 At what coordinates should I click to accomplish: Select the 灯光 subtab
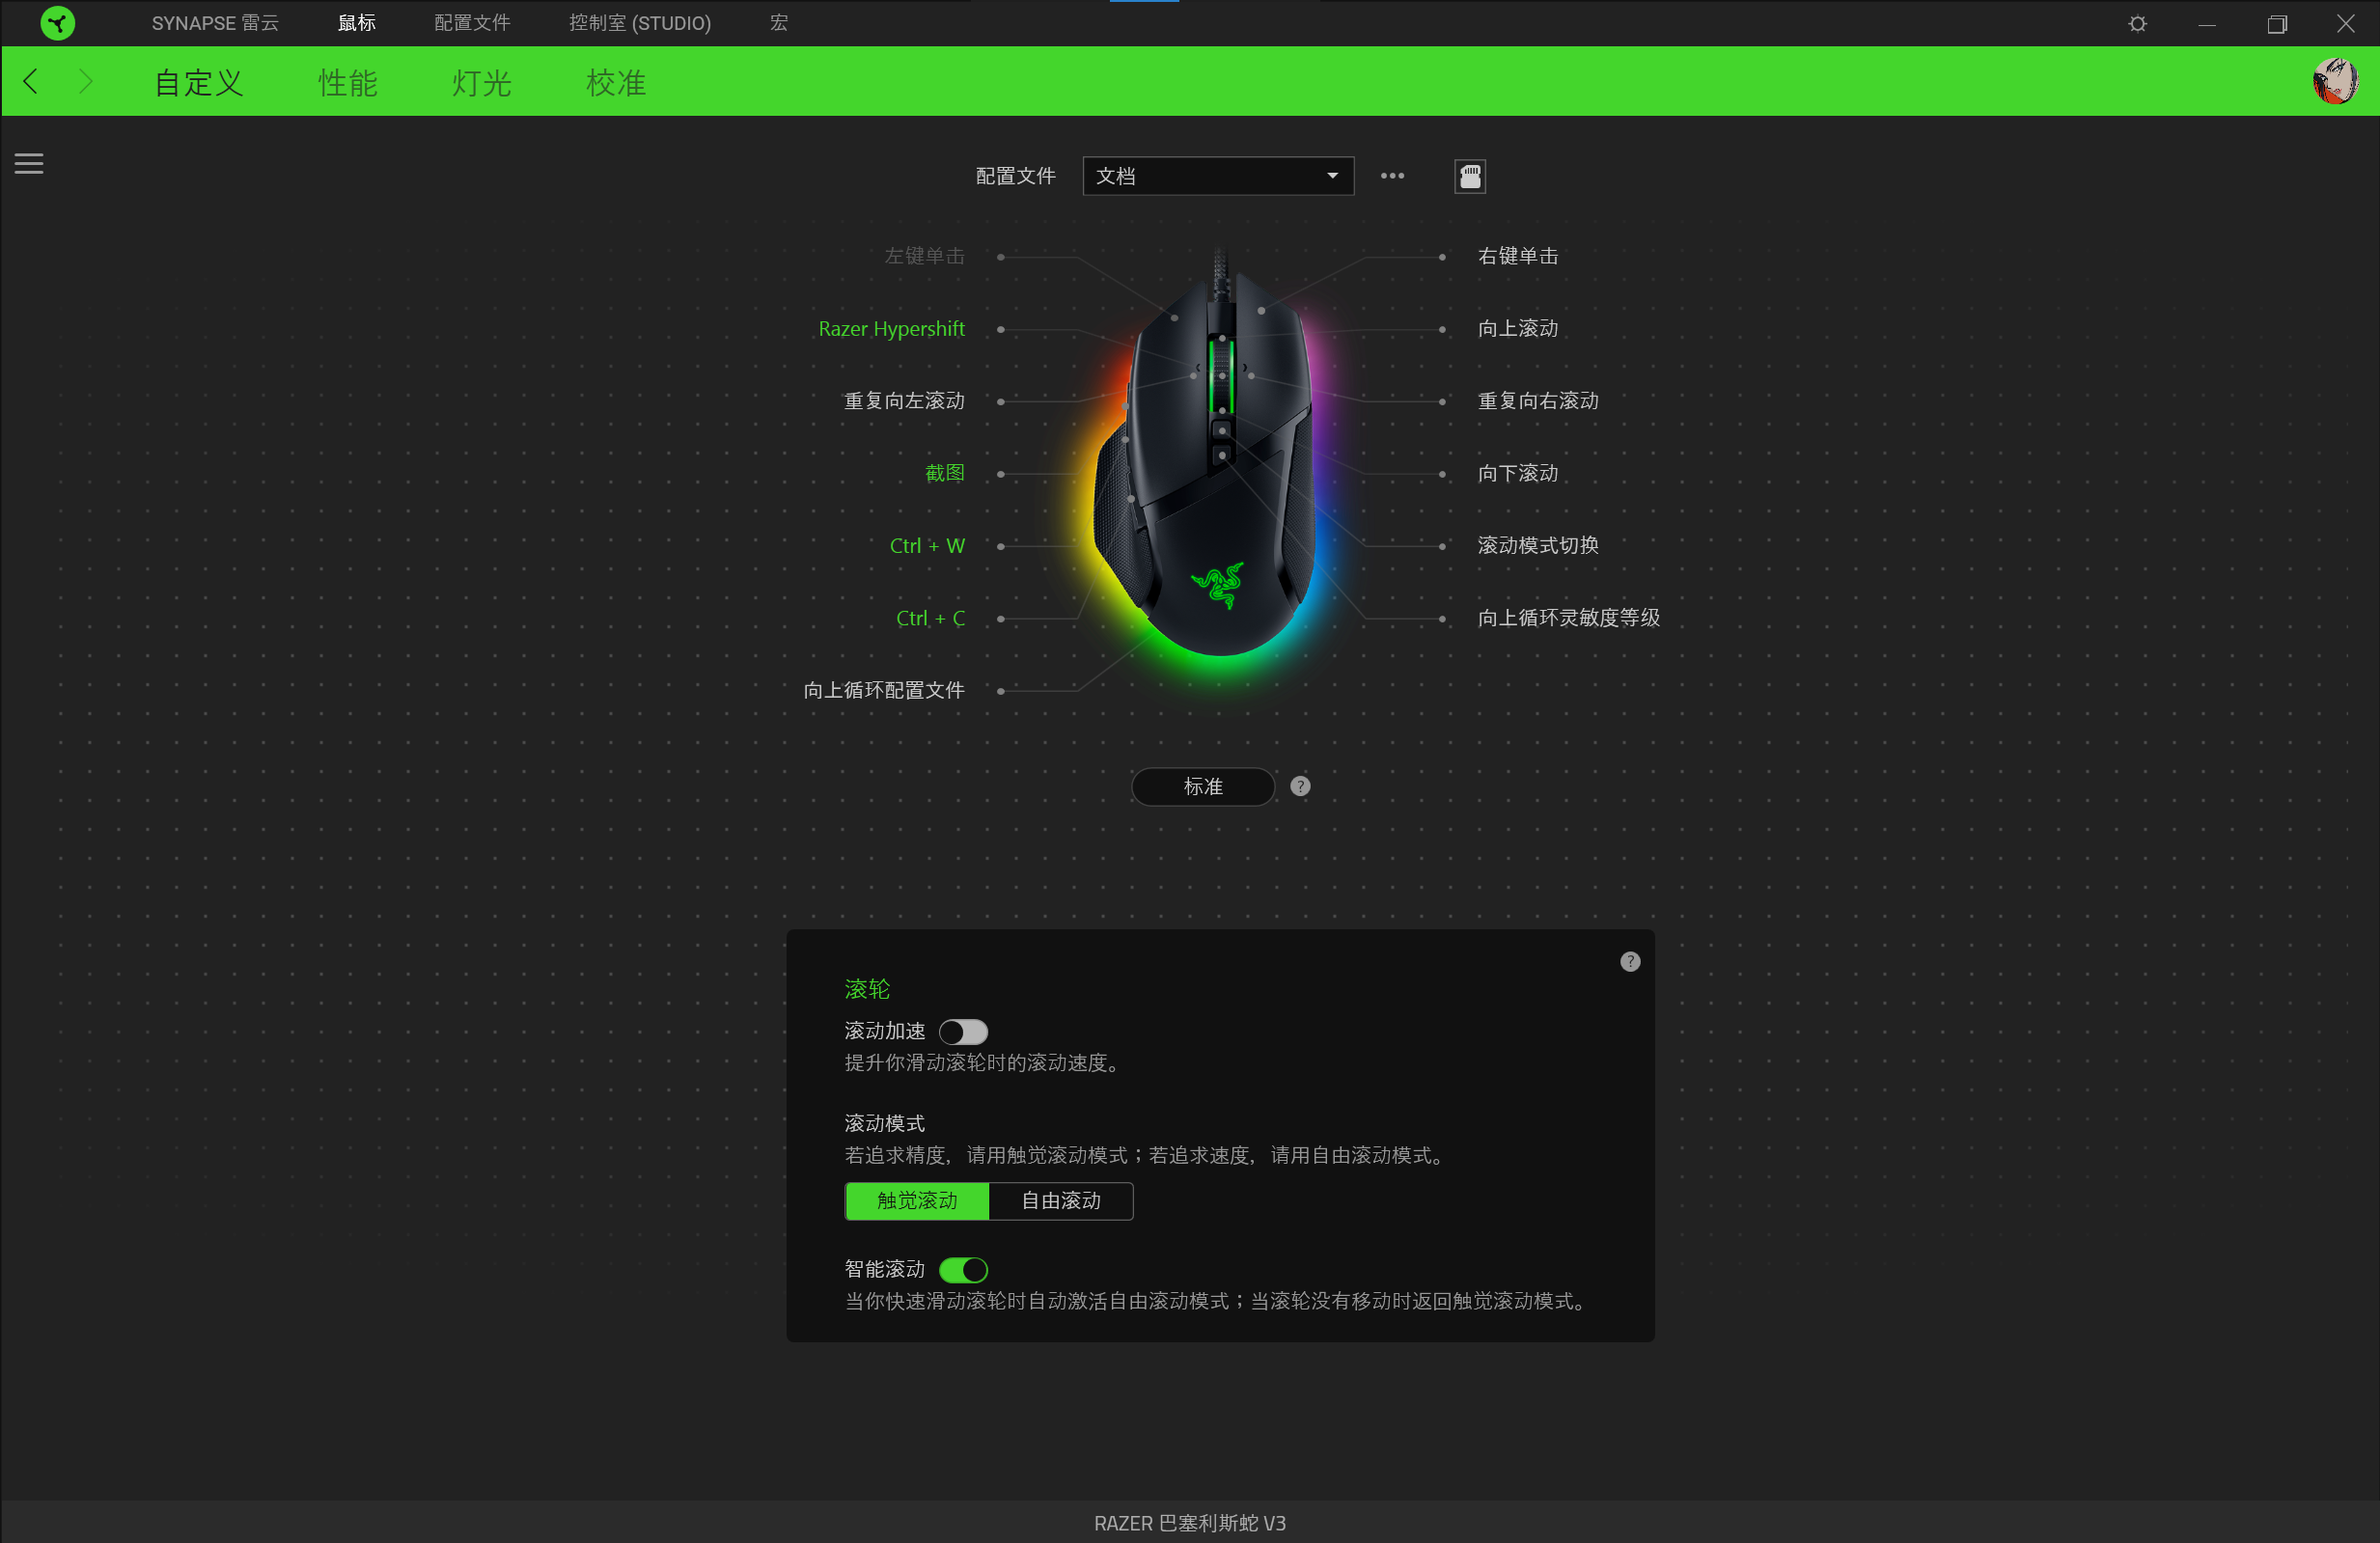point(481,82)
